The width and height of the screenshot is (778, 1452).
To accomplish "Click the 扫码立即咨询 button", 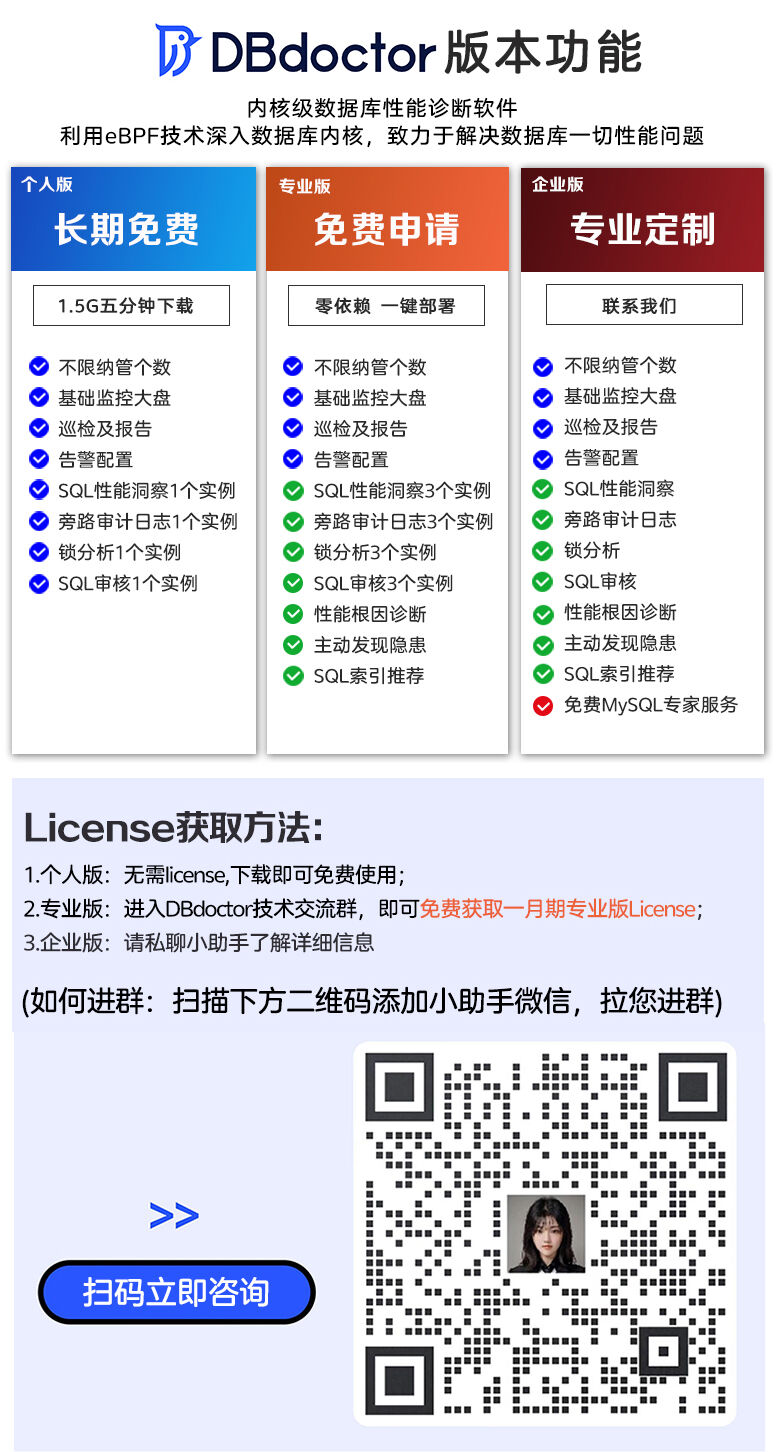I will (176, 1292).
